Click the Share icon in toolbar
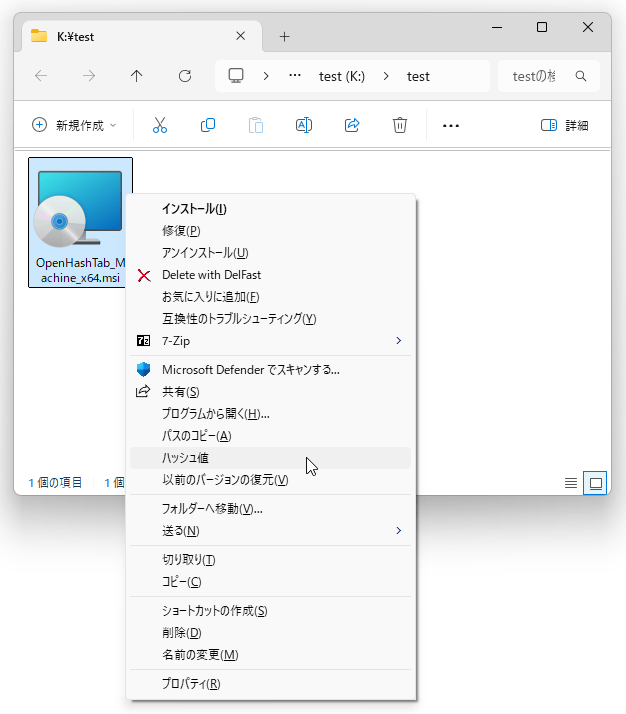626x714 pixels. pos(352,125)
